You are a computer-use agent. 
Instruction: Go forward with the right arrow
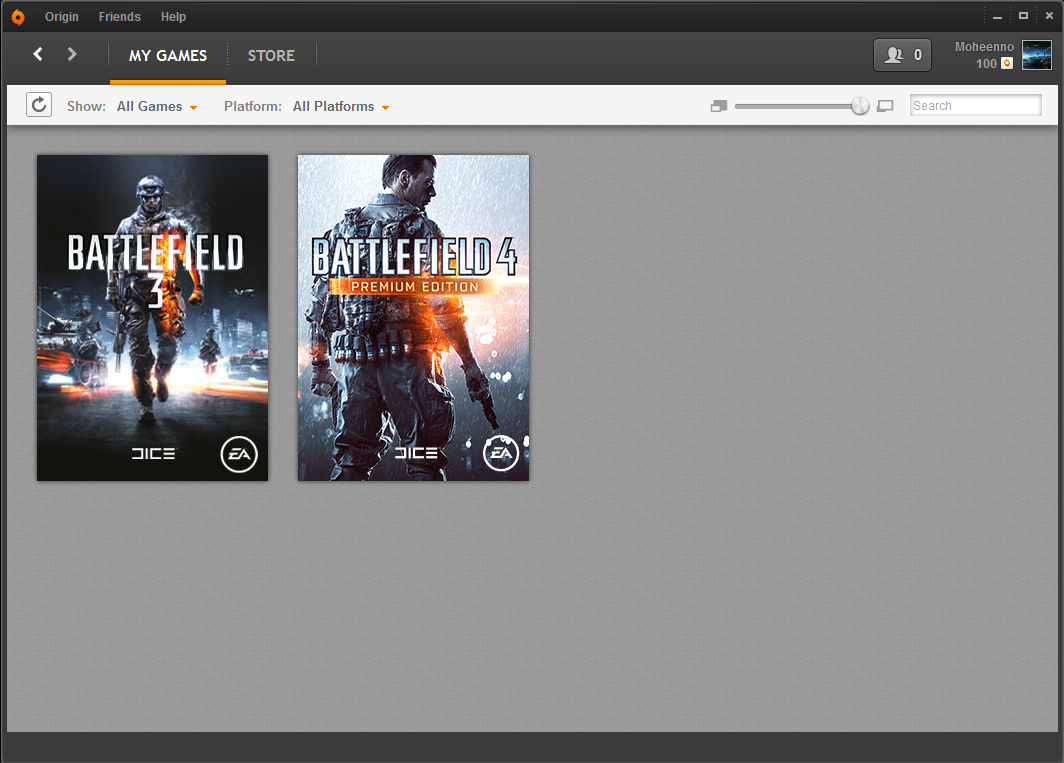pos(72,54)
